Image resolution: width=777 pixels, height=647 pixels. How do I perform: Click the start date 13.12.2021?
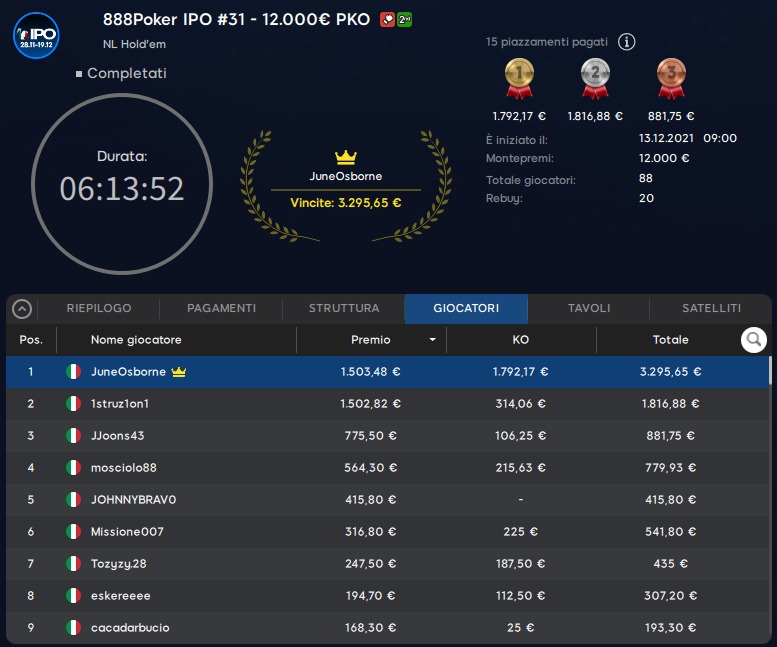tap(666, 138)
